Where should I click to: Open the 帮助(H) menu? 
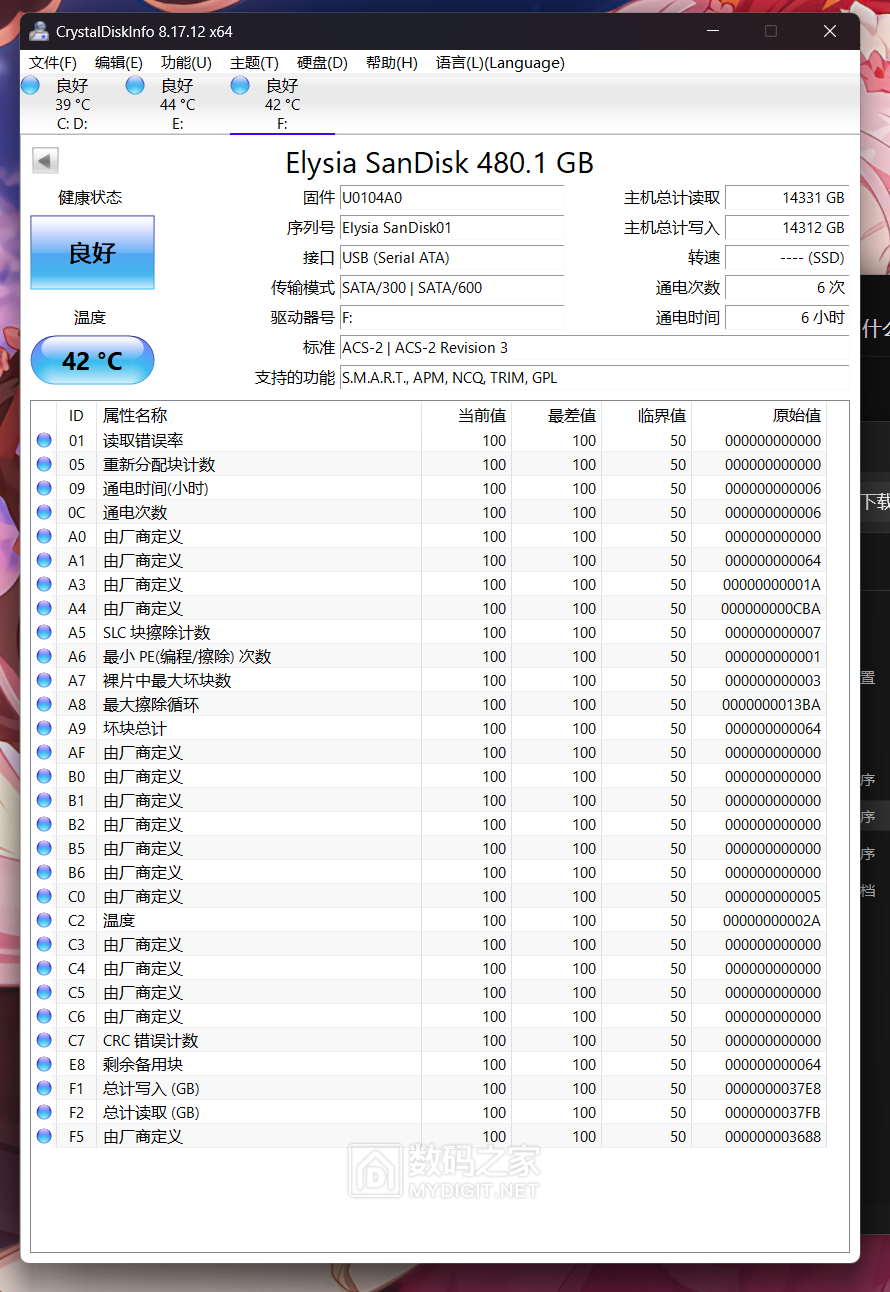391,63
